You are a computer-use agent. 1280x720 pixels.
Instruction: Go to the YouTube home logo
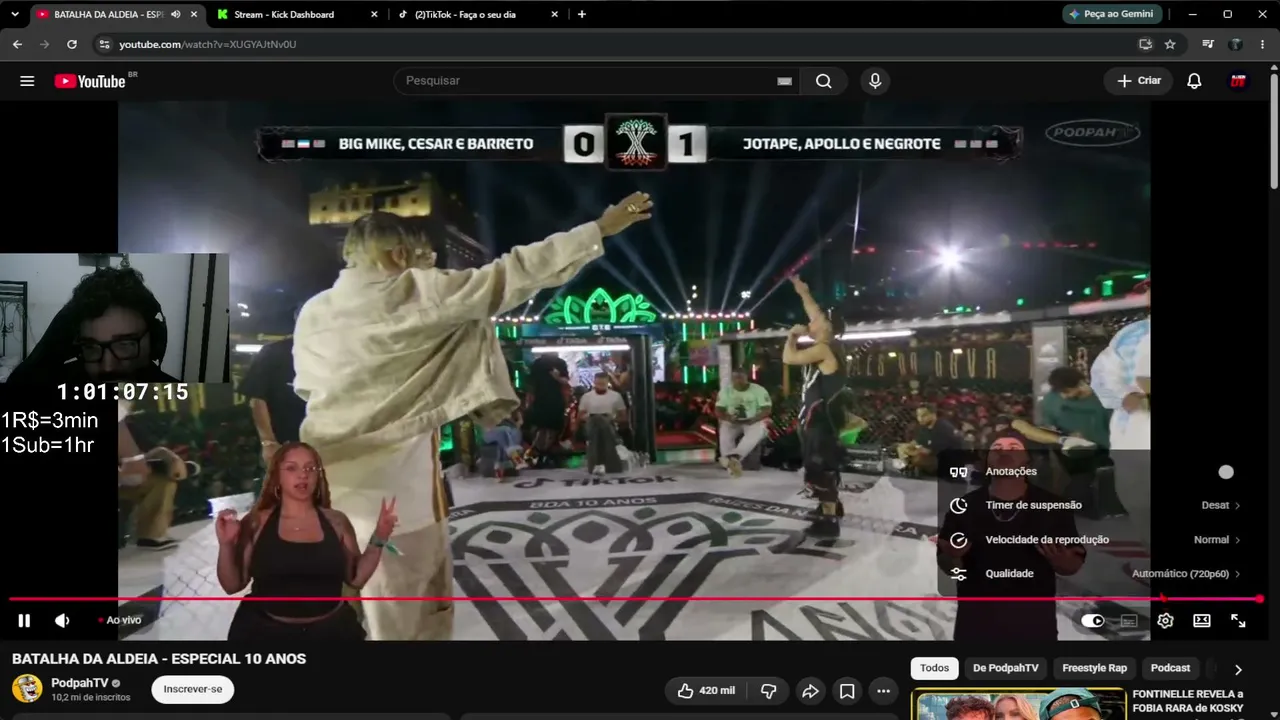pyautogui.click(x=90, y=81)
